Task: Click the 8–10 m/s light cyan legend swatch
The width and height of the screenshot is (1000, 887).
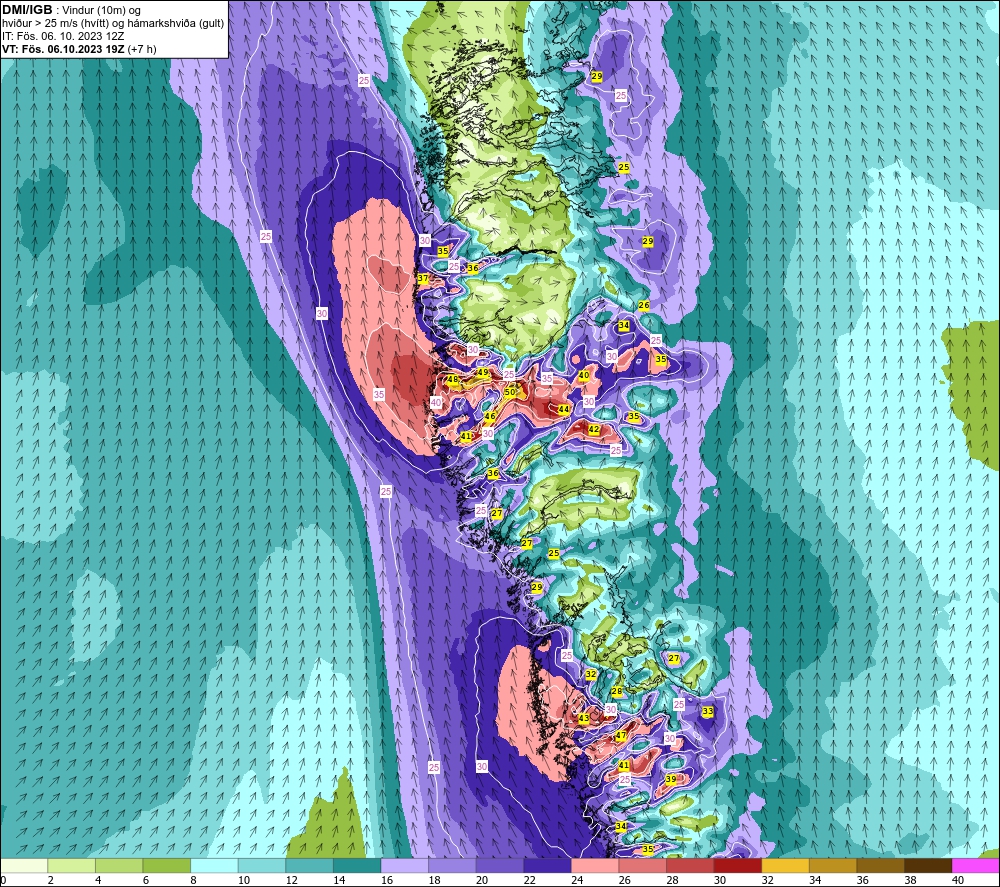Action: 214,865
